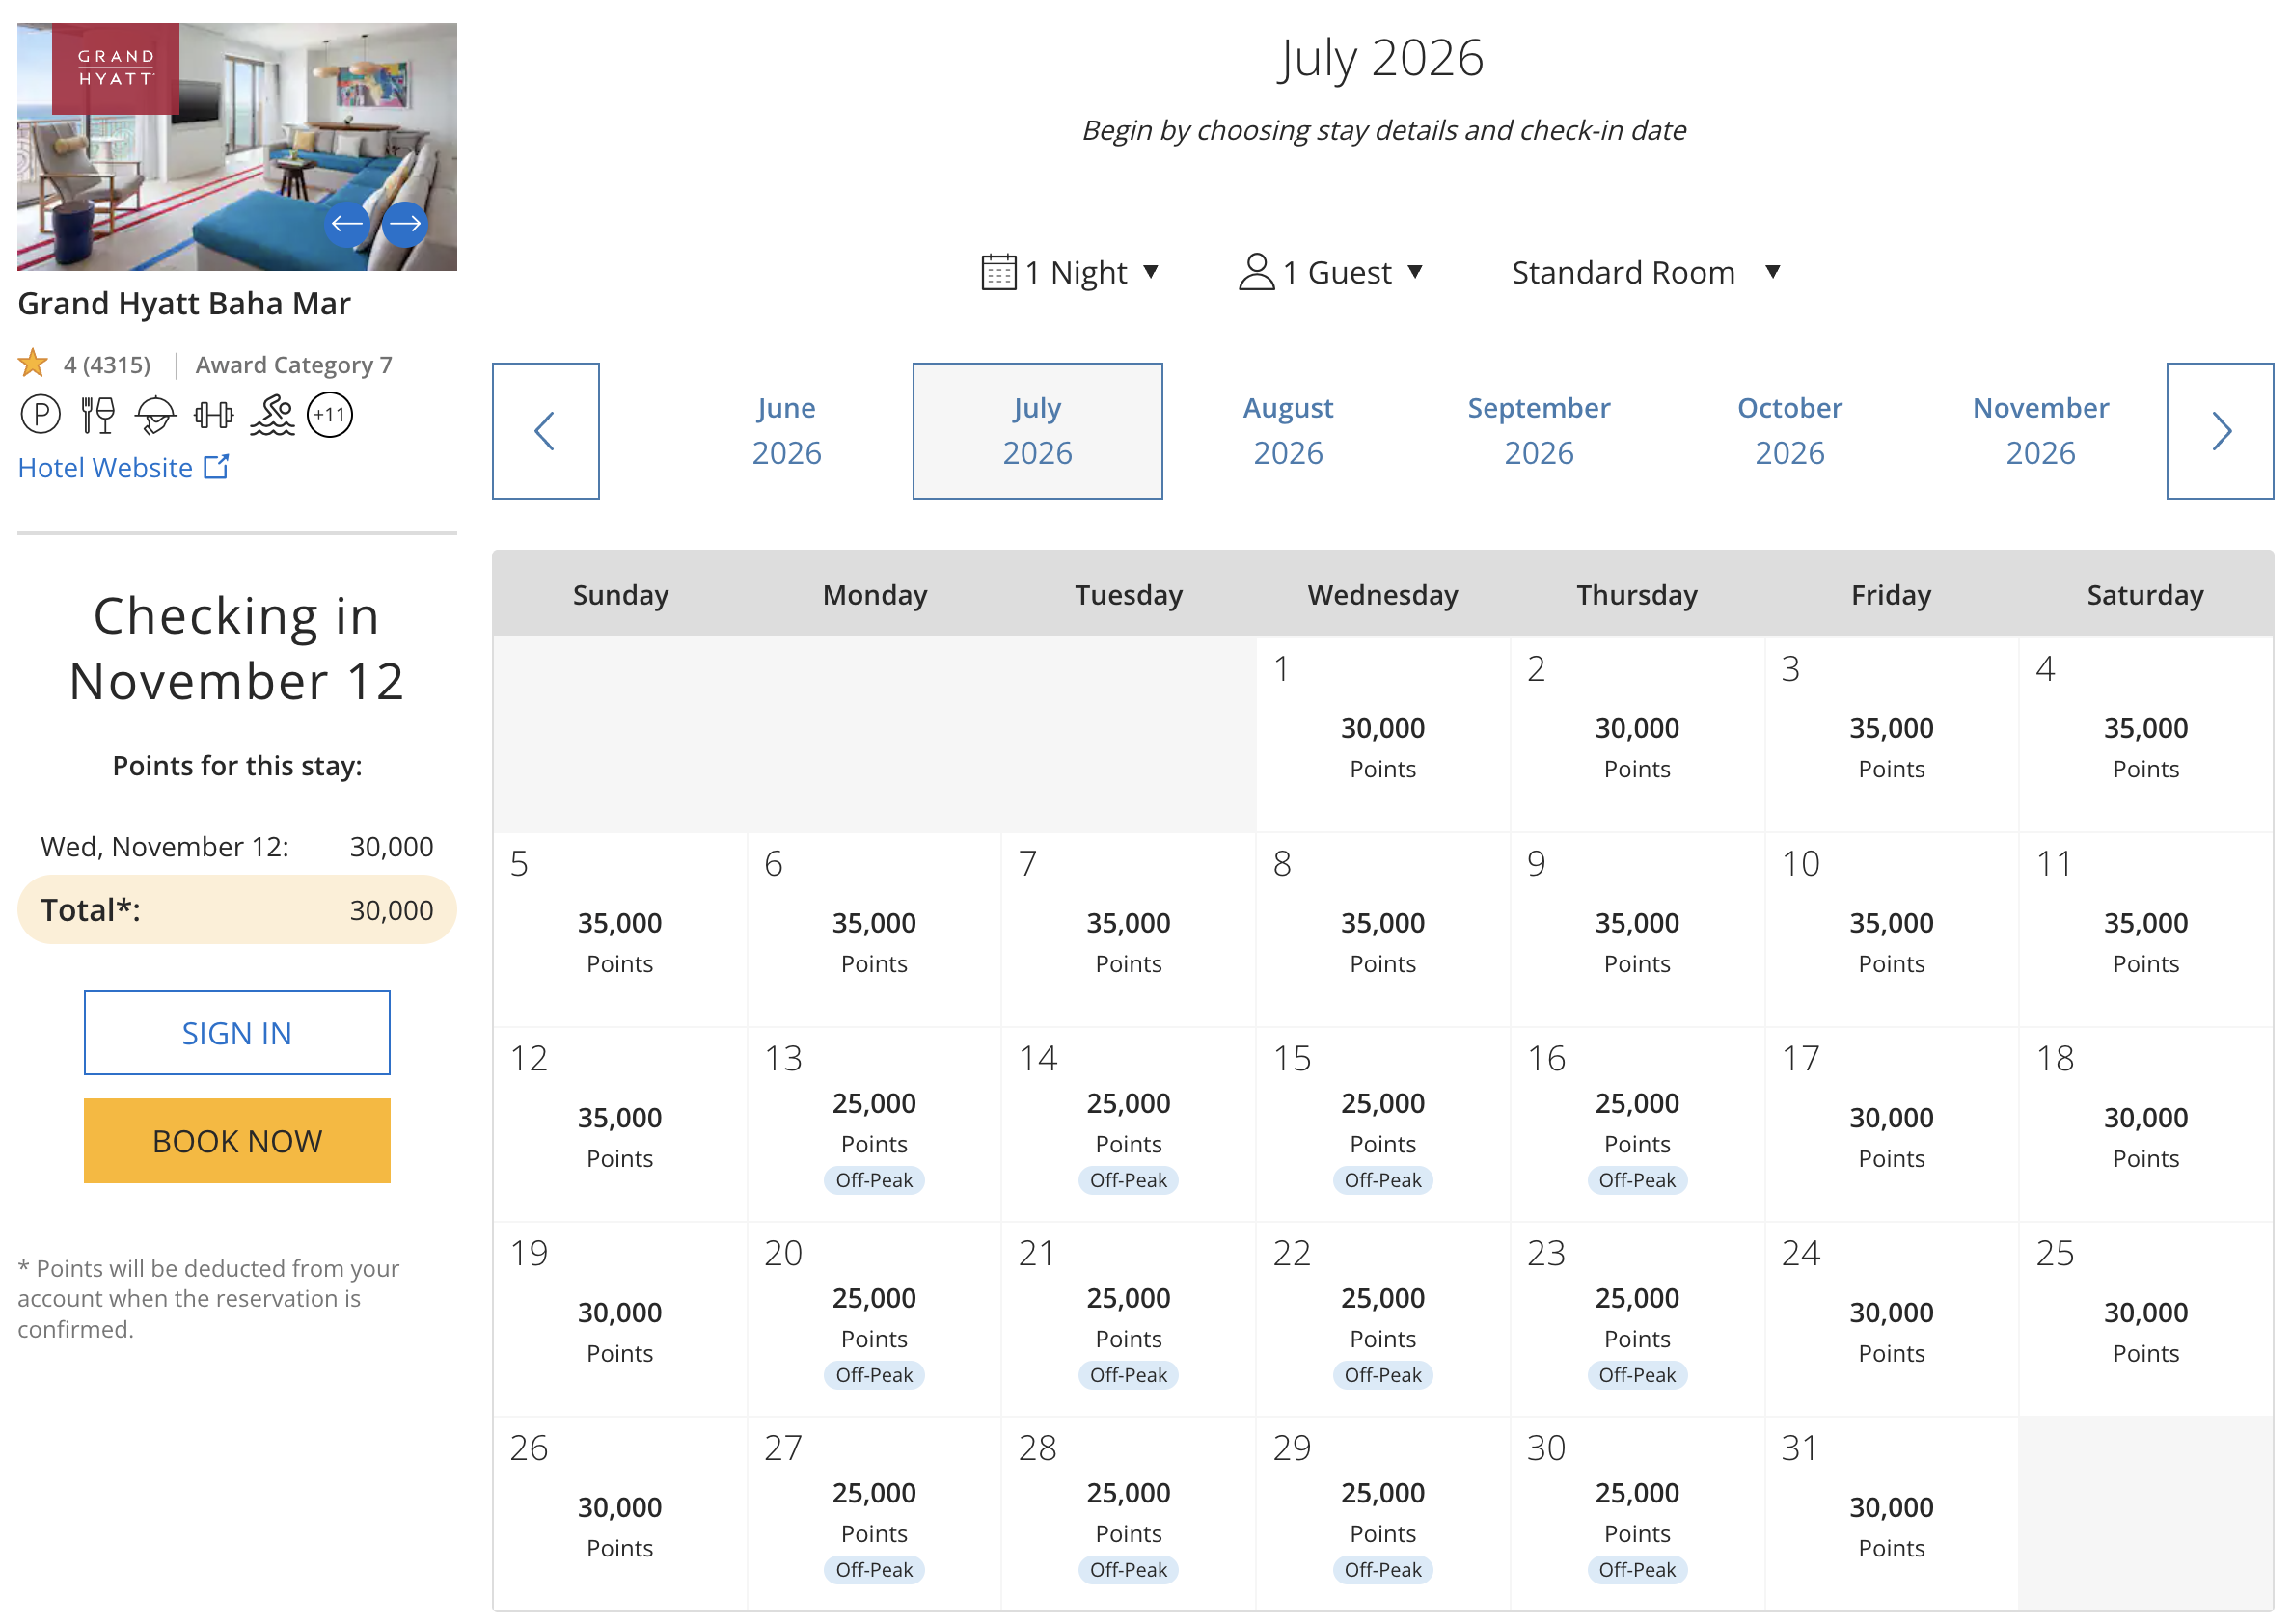Click the fitness center dumbbell icon

[x=213, y=414]
